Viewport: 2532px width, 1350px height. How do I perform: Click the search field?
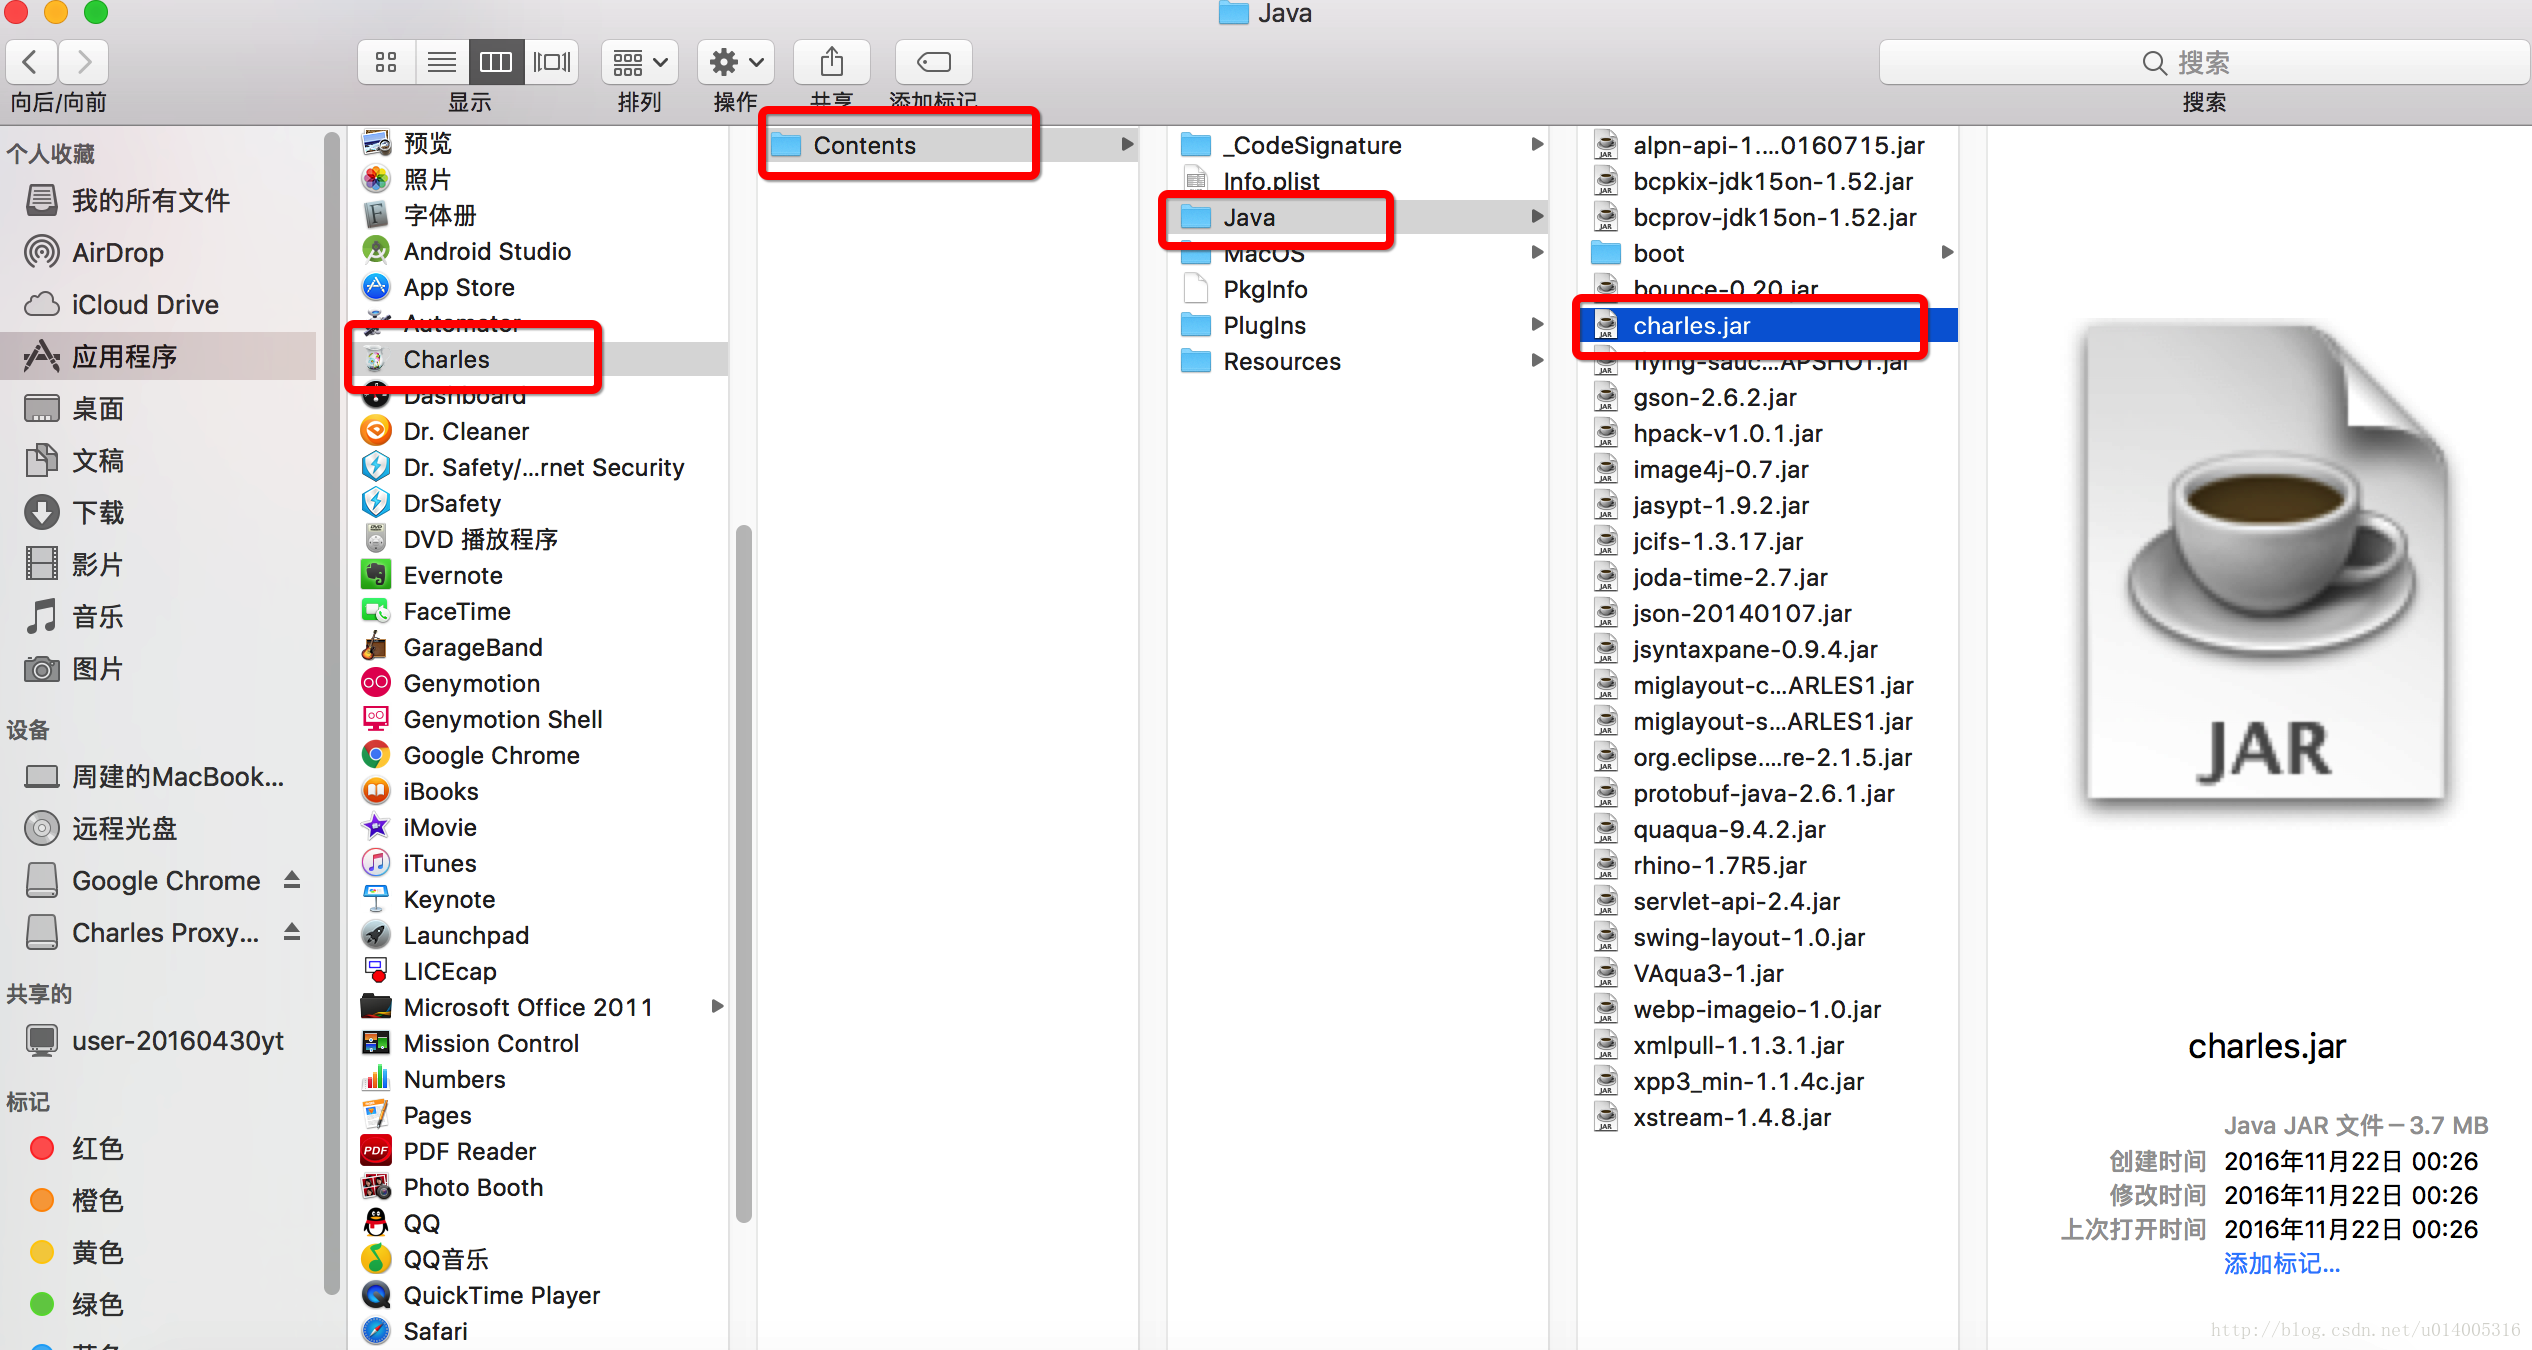click(x=2204, y=62)
